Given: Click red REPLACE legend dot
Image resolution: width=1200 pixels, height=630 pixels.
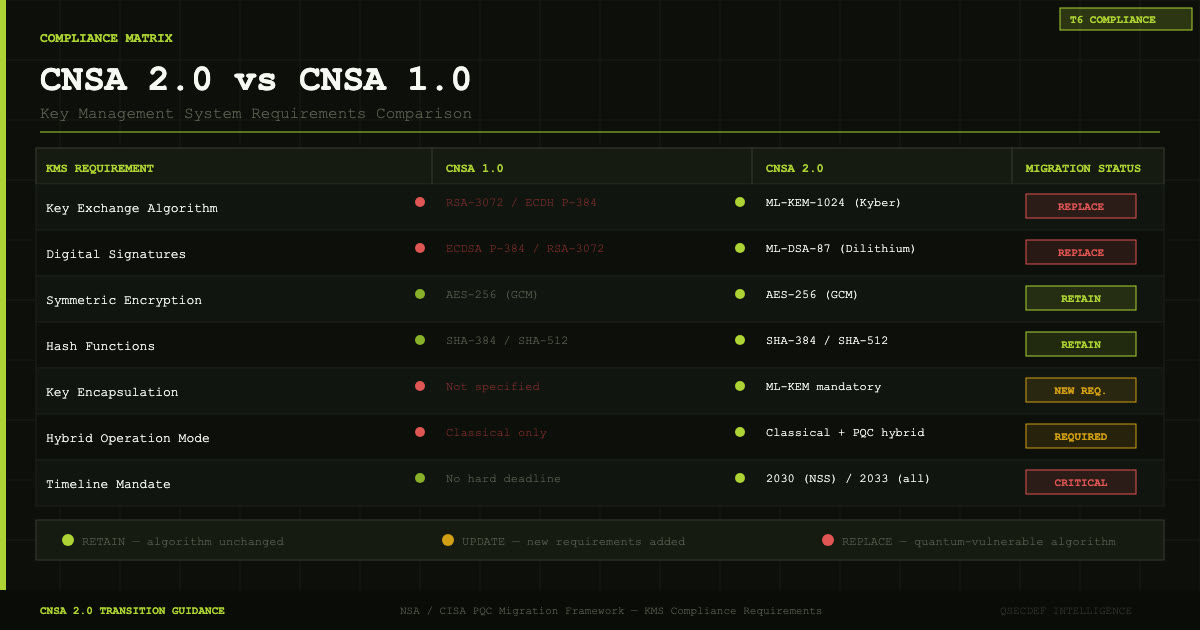Looking at the screenshot, I should [x=828, y=540].
